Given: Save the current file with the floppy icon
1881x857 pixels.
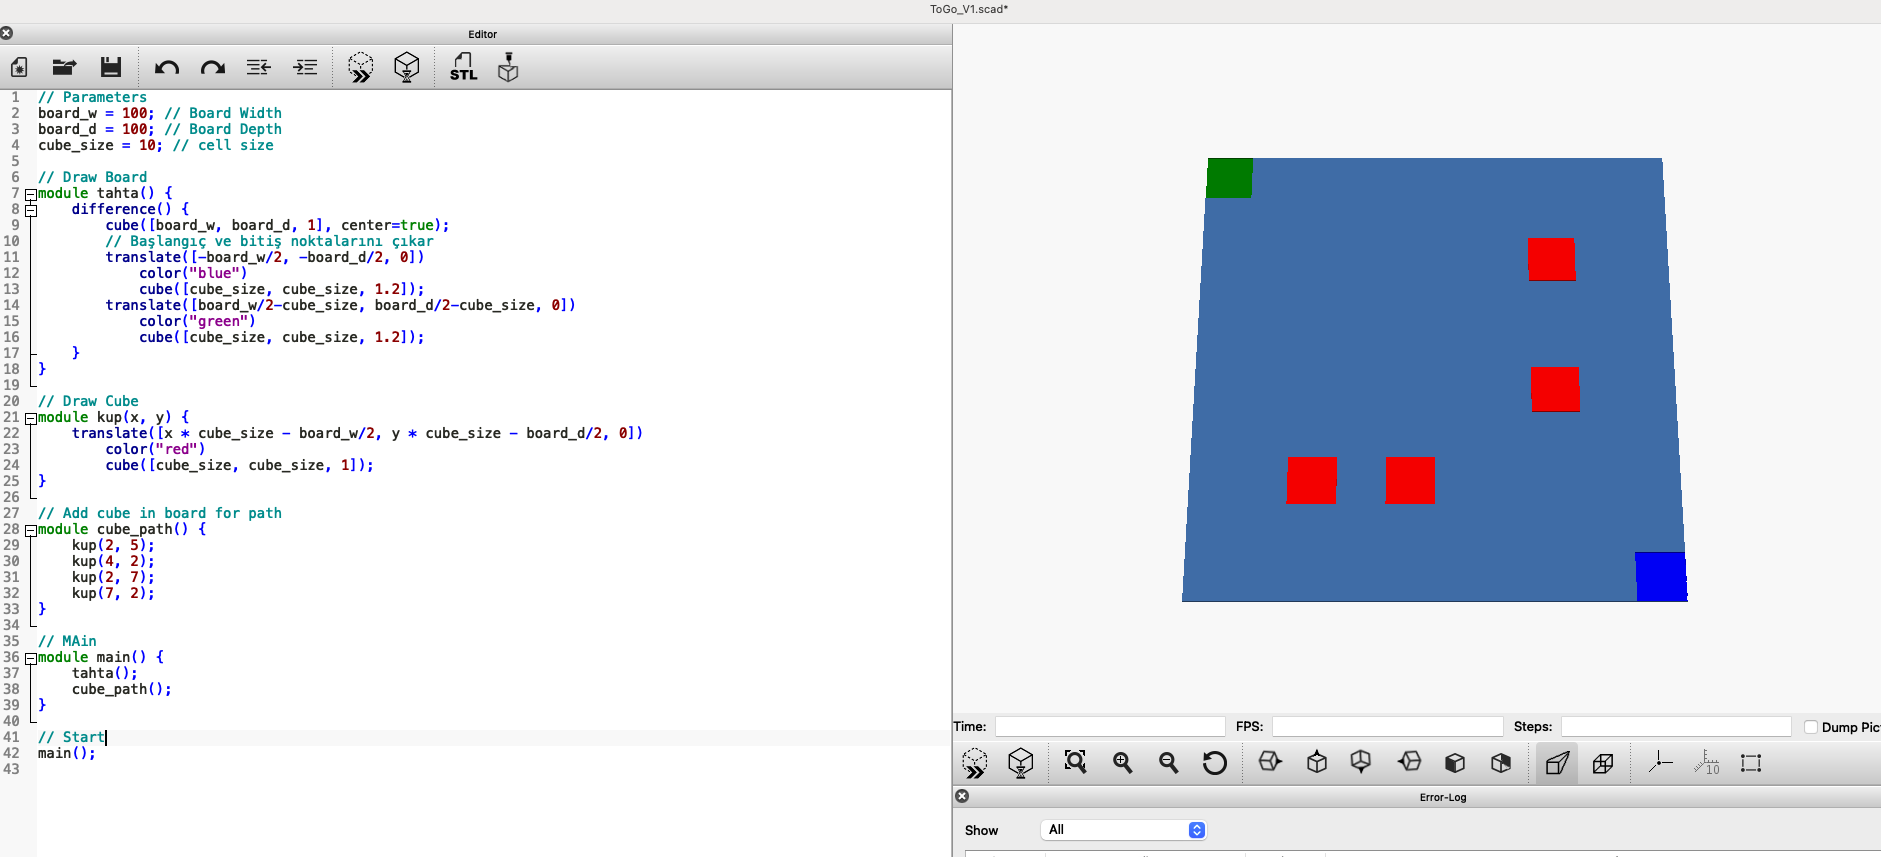Looking at the screenshot, I should (111, 67).
